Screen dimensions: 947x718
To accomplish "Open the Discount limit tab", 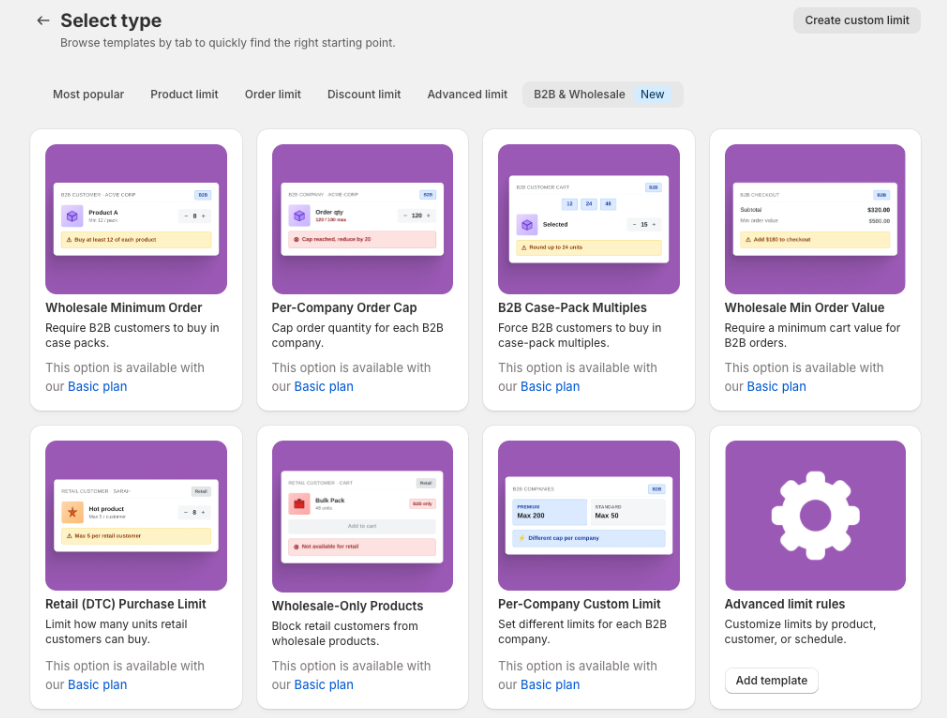I will point(364,94).
